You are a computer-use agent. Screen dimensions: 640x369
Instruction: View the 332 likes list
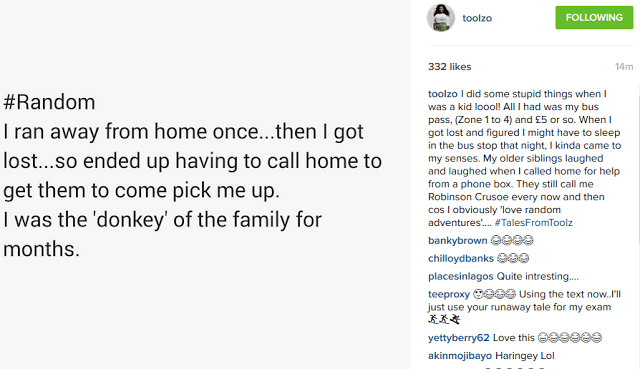[x=449, y=67]
